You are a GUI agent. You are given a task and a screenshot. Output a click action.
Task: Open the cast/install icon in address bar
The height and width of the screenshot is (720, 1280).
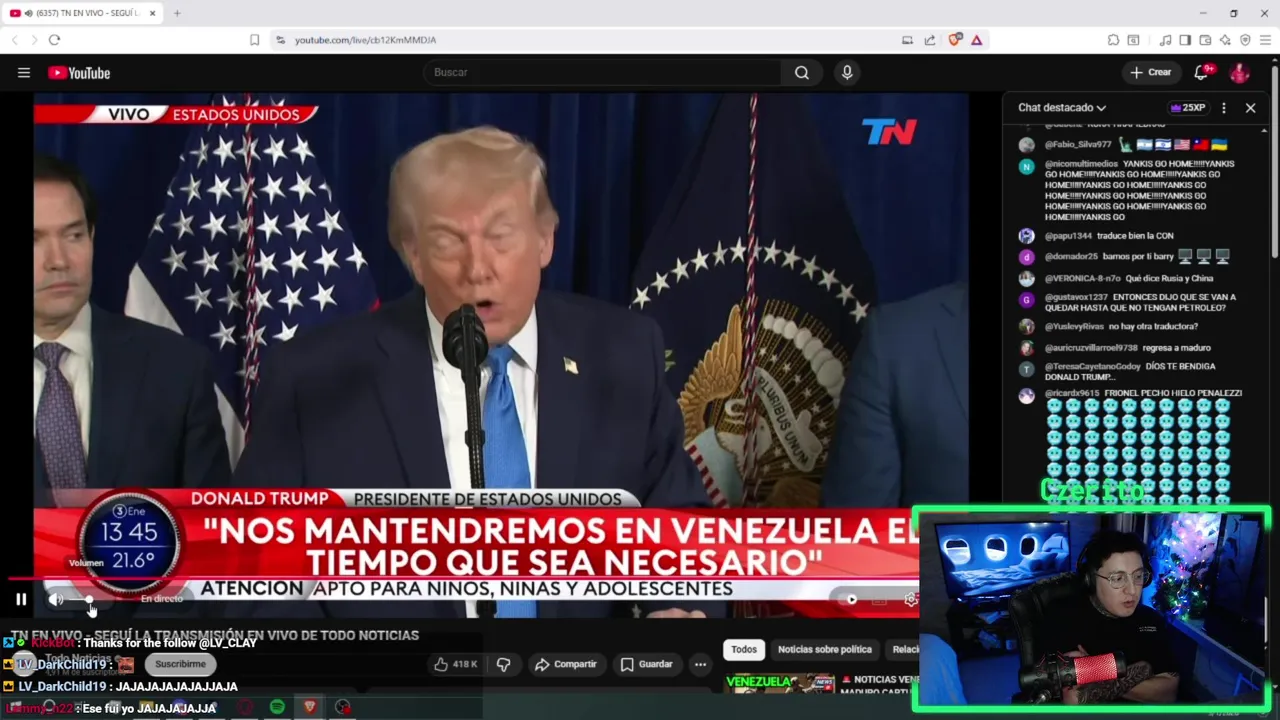[x=907, y=40]
